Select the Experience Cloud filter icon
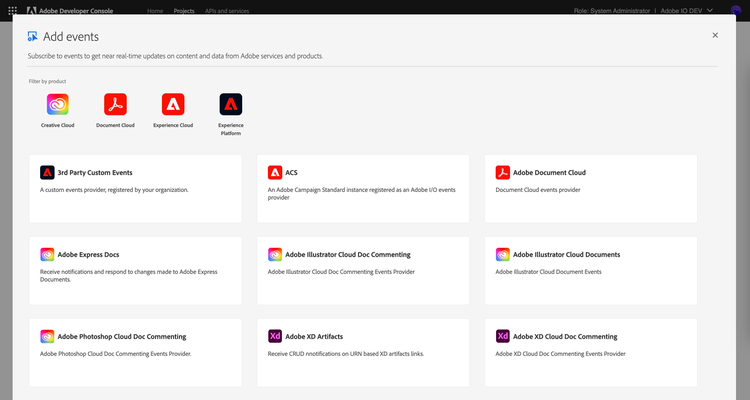Viewport: 750px width, 400px height. click(x=173, y=104)
